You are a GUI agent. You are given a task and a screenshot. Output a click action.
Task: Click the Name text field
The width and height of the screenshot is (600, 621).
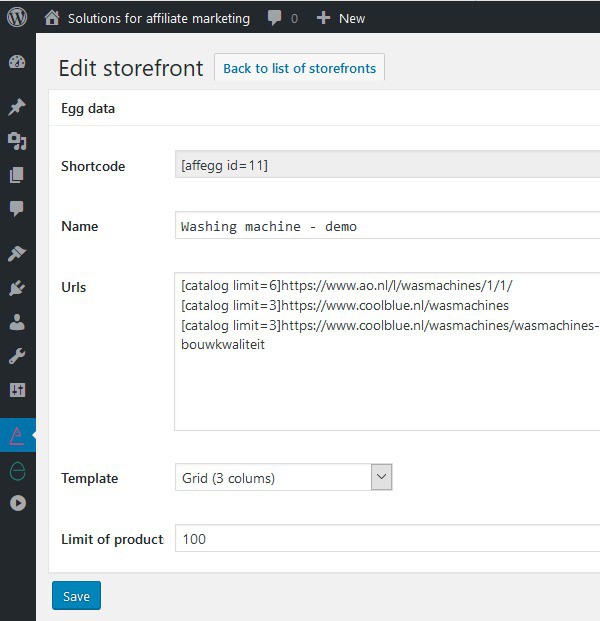coord(386,227)
